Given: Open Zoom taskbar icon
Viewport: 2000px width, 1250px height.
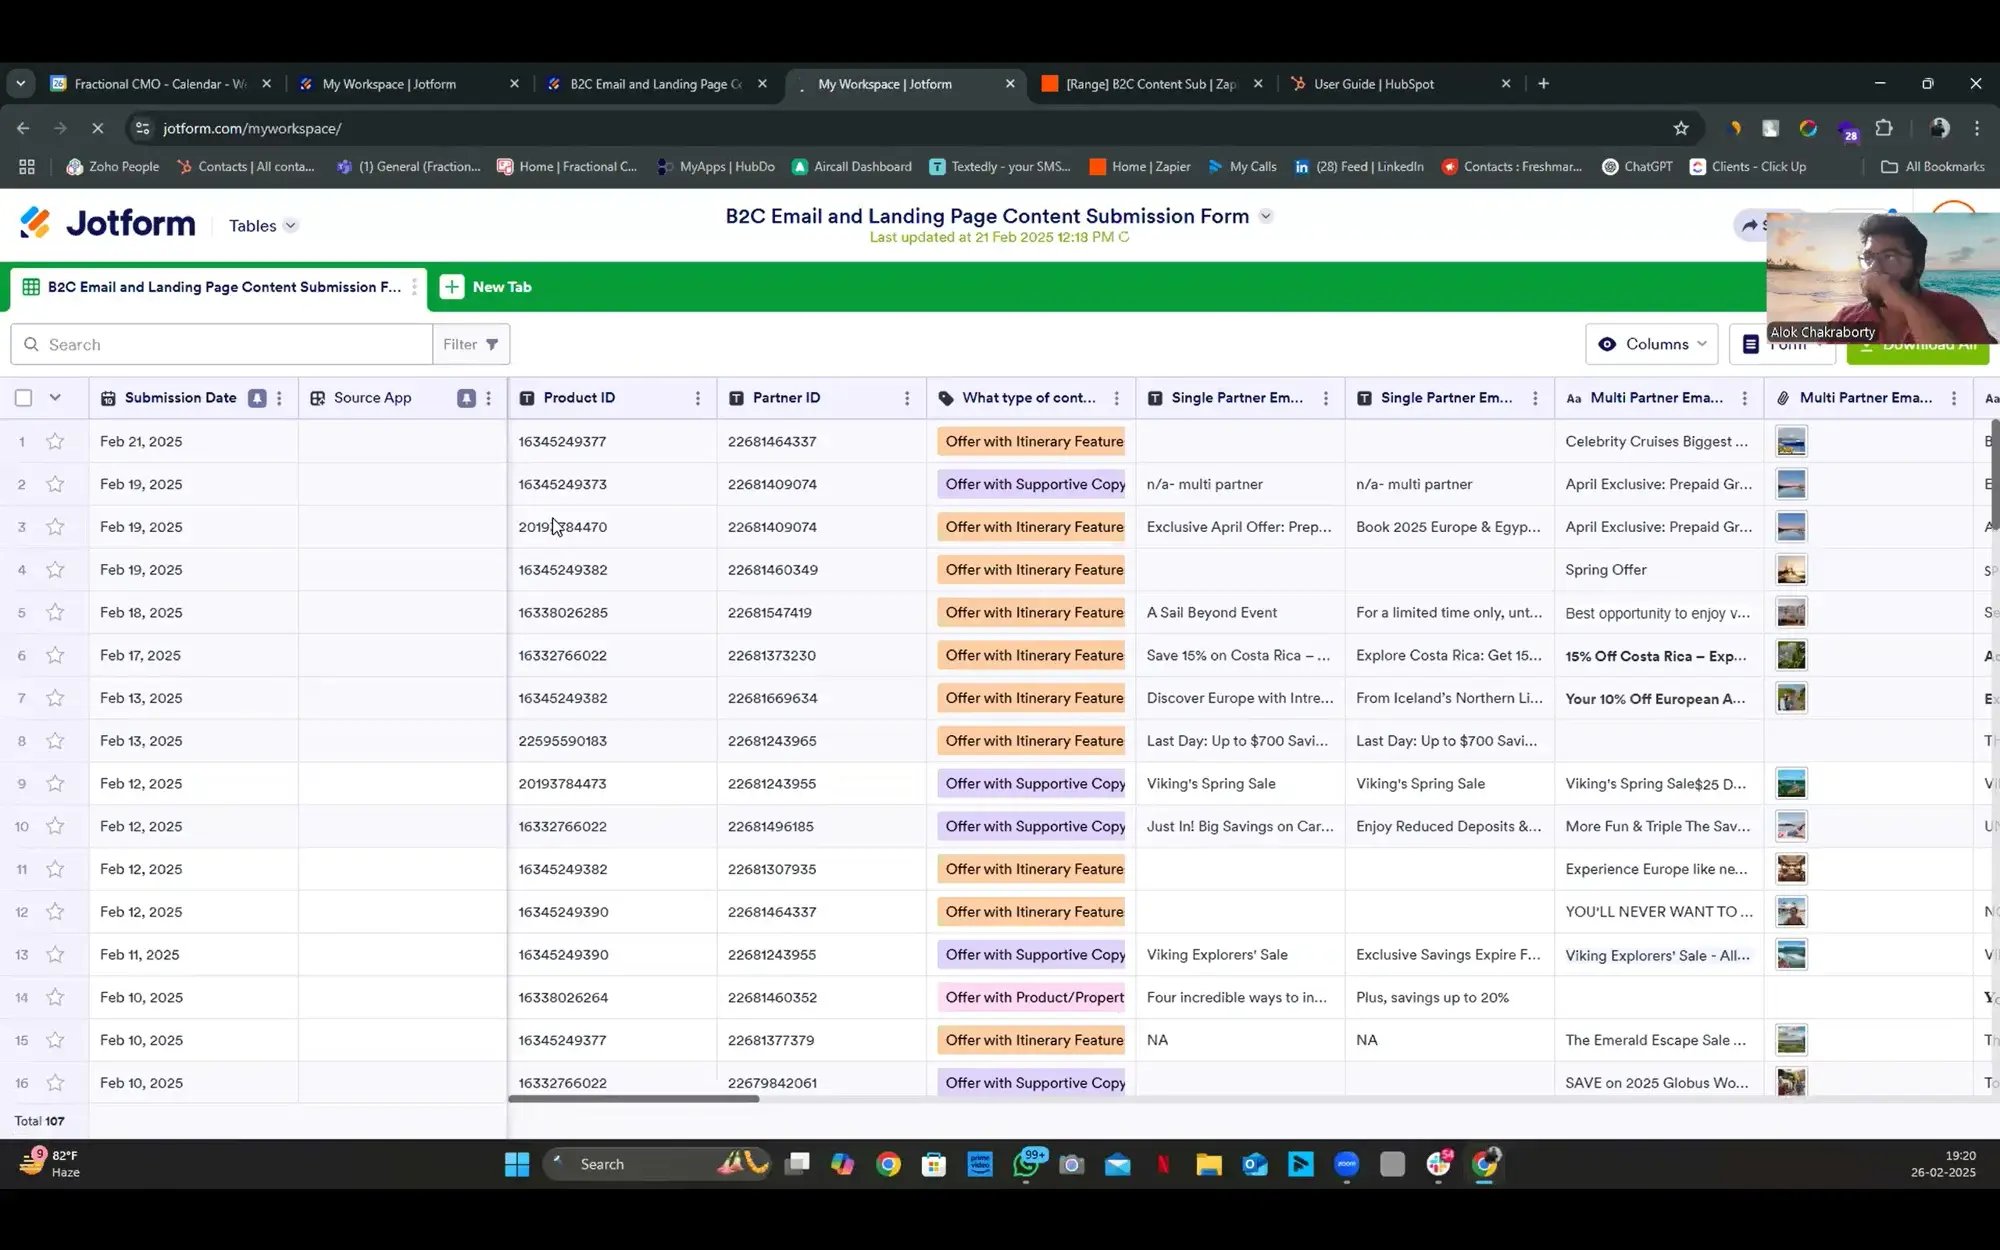Looking at the screenshot, I should pos(1347,1164).
